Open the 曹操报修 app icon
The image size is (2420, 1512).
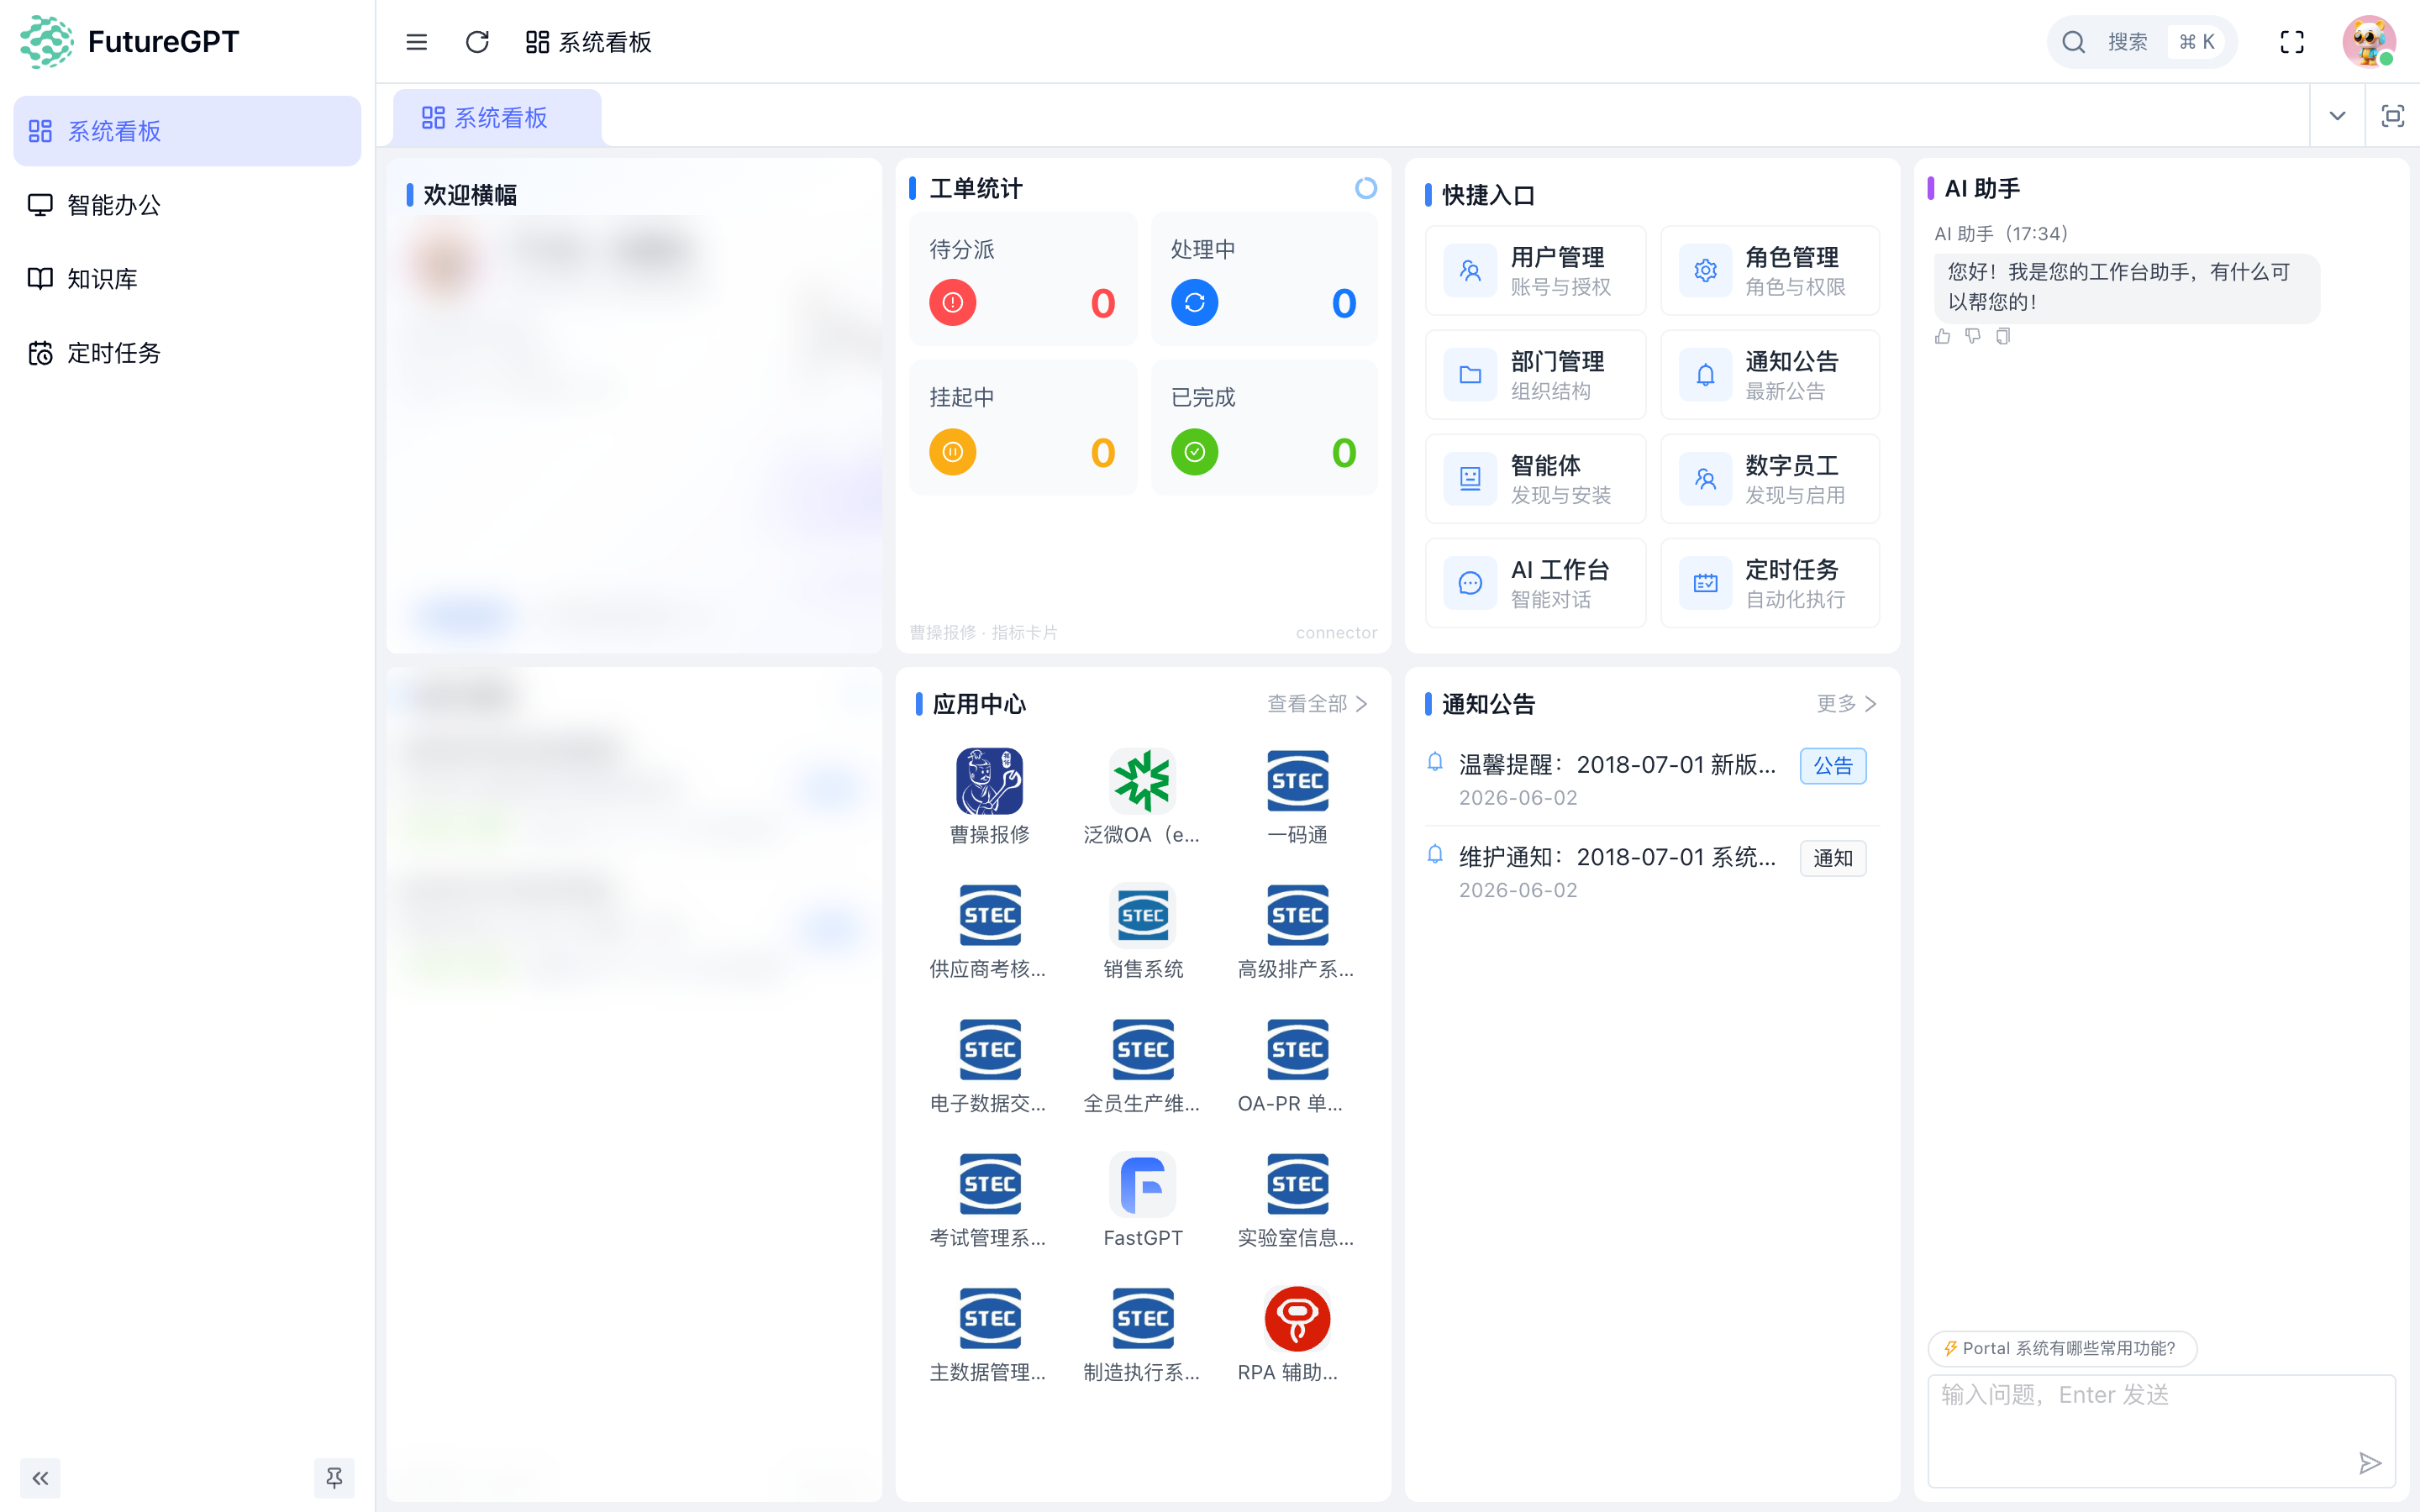989,781
